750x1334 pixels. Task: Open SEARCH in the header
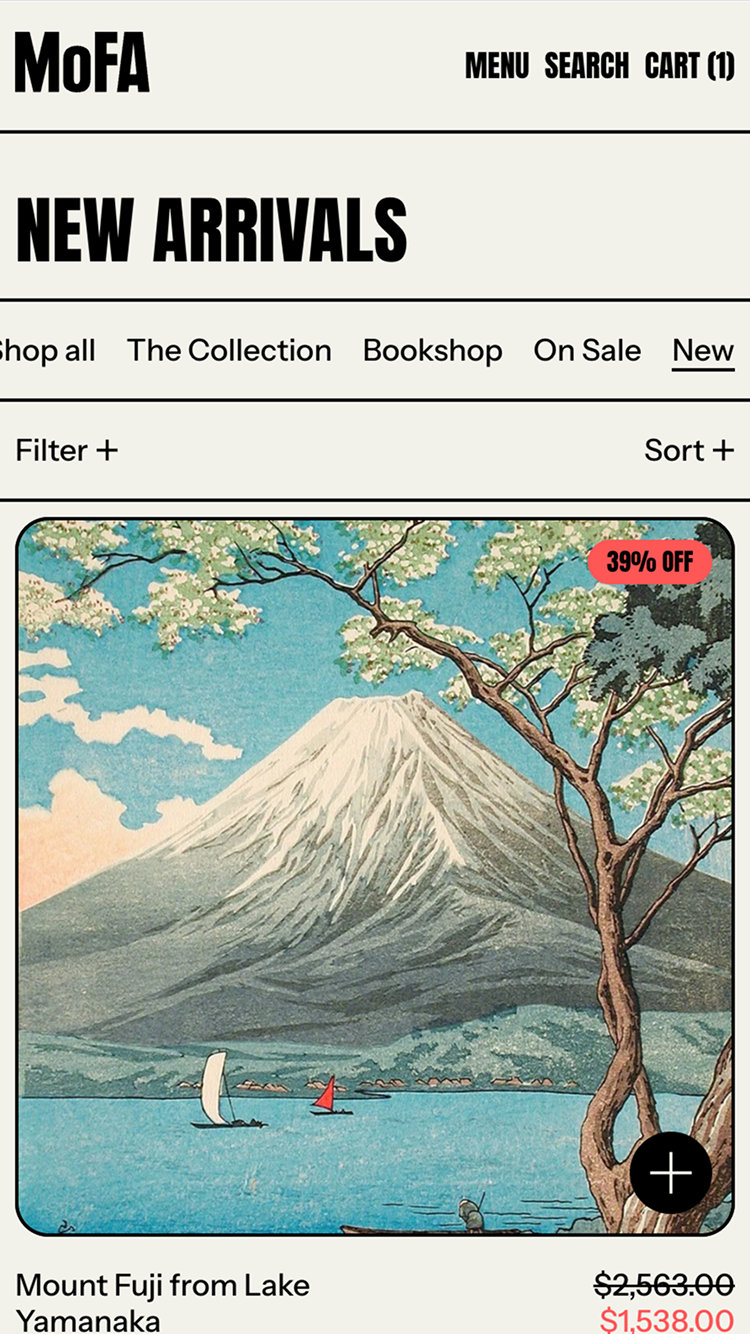[x=587, y=66]
